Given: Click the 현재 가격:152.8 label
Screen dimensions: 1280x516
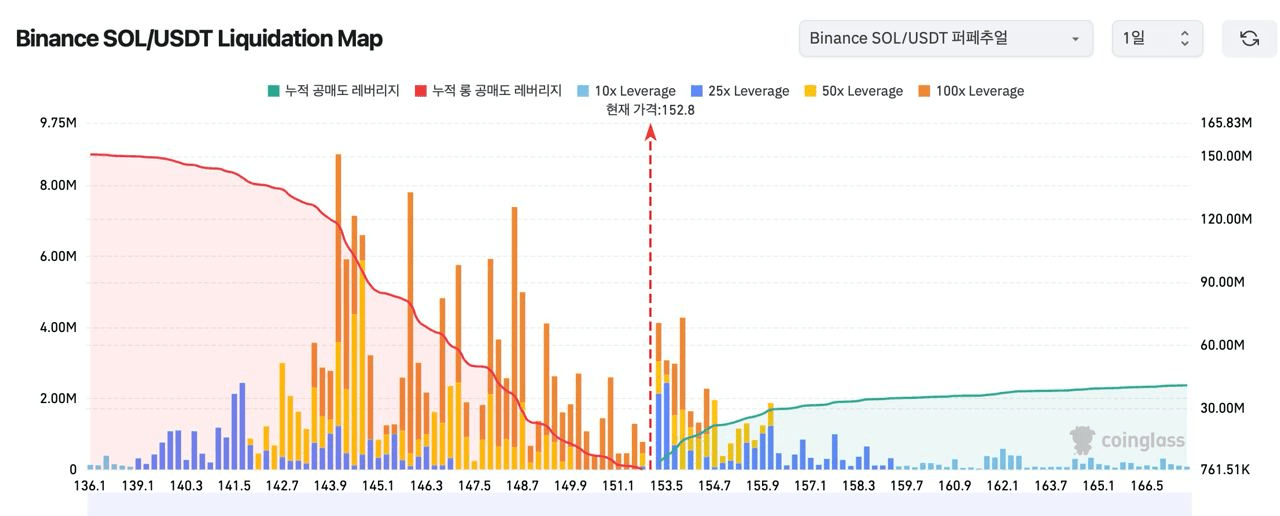Looking at the screenshot, I should tap(650, 109).
